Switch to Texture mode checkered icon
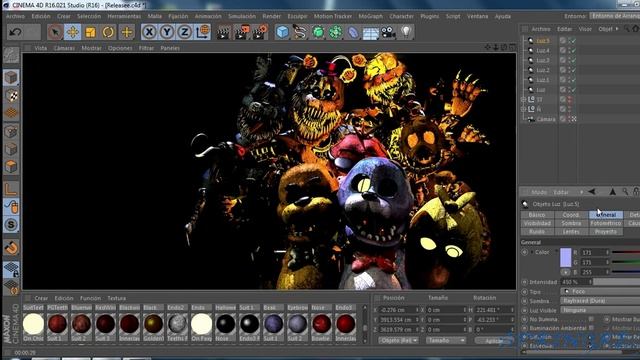The width and height of the screenshot is (640, 360). (x=11, y=96)
